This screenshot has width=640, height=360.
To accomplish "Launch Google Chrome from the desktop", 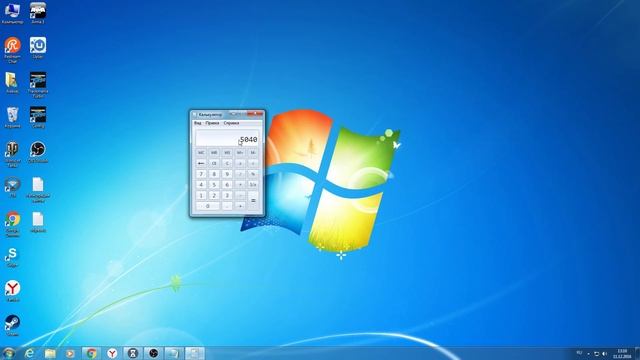I will point(13,224).
